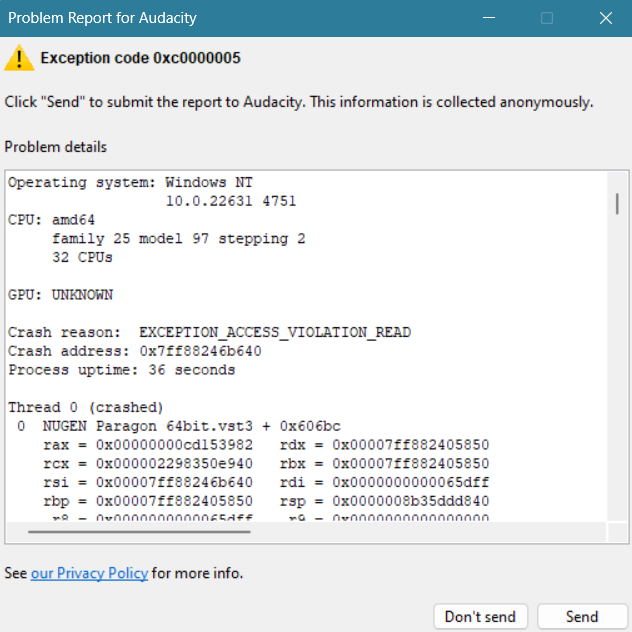Close the Problem Report for Audacity dialog
The image size is (632, 632).
[605, 18]
